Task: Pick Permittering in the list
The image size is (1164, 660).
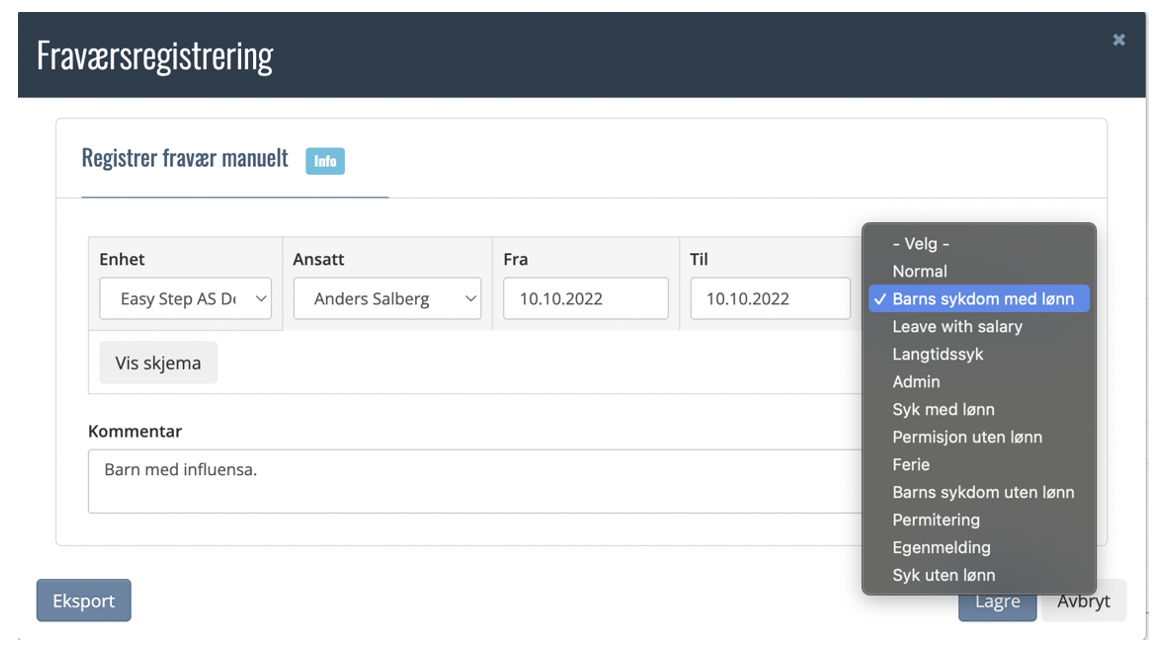Action: pos(936,520)
